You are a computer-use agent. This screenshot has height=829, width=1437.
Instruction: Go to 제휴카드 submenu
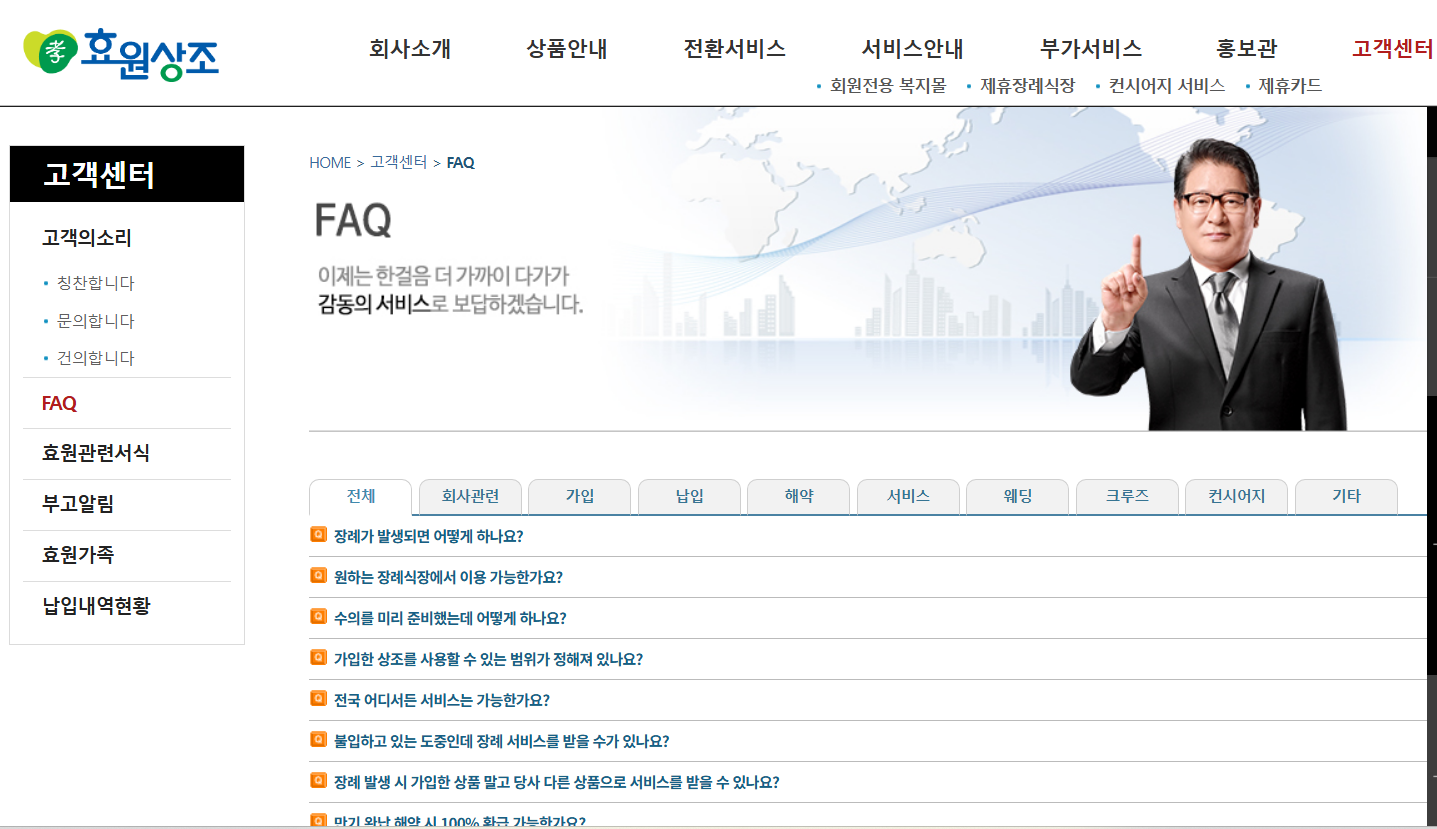point(1290,86)
